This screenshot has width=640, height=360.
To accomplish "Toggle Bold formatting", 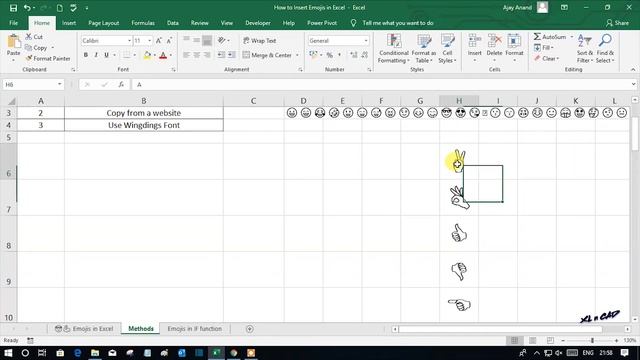I will (86, 55).
